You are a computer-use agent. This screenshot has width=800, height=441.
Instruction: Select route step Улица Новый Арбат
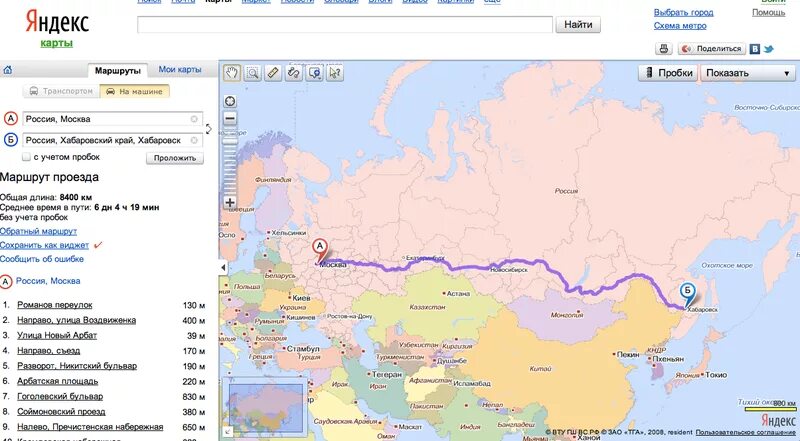[x=57, y=335]
